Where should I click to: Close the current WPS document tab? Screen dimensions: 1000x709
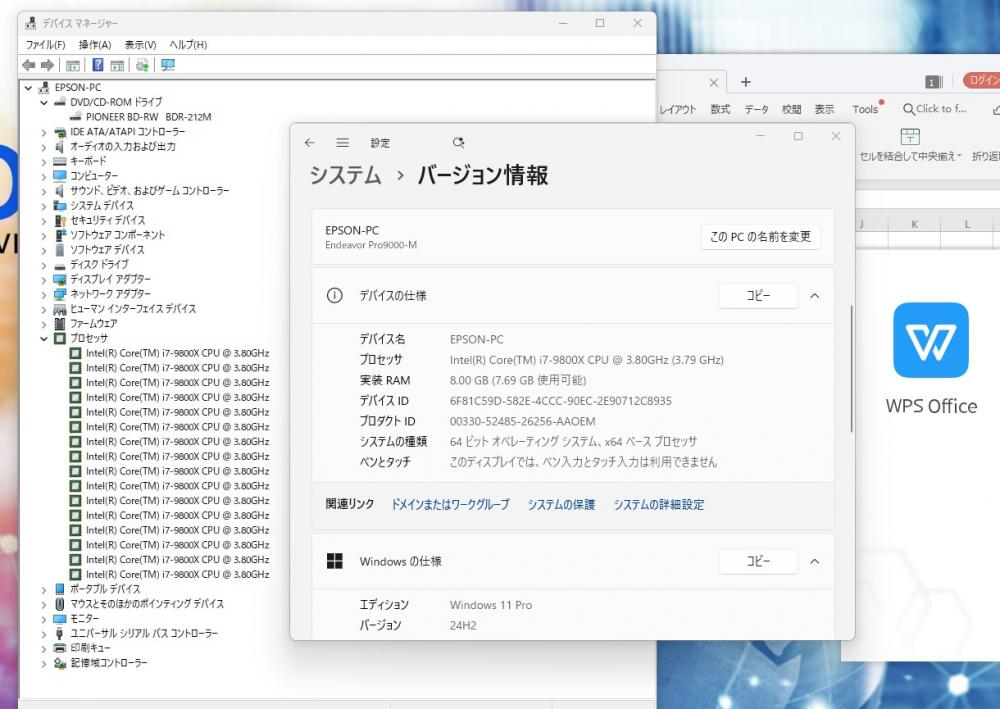pos(714,83)
